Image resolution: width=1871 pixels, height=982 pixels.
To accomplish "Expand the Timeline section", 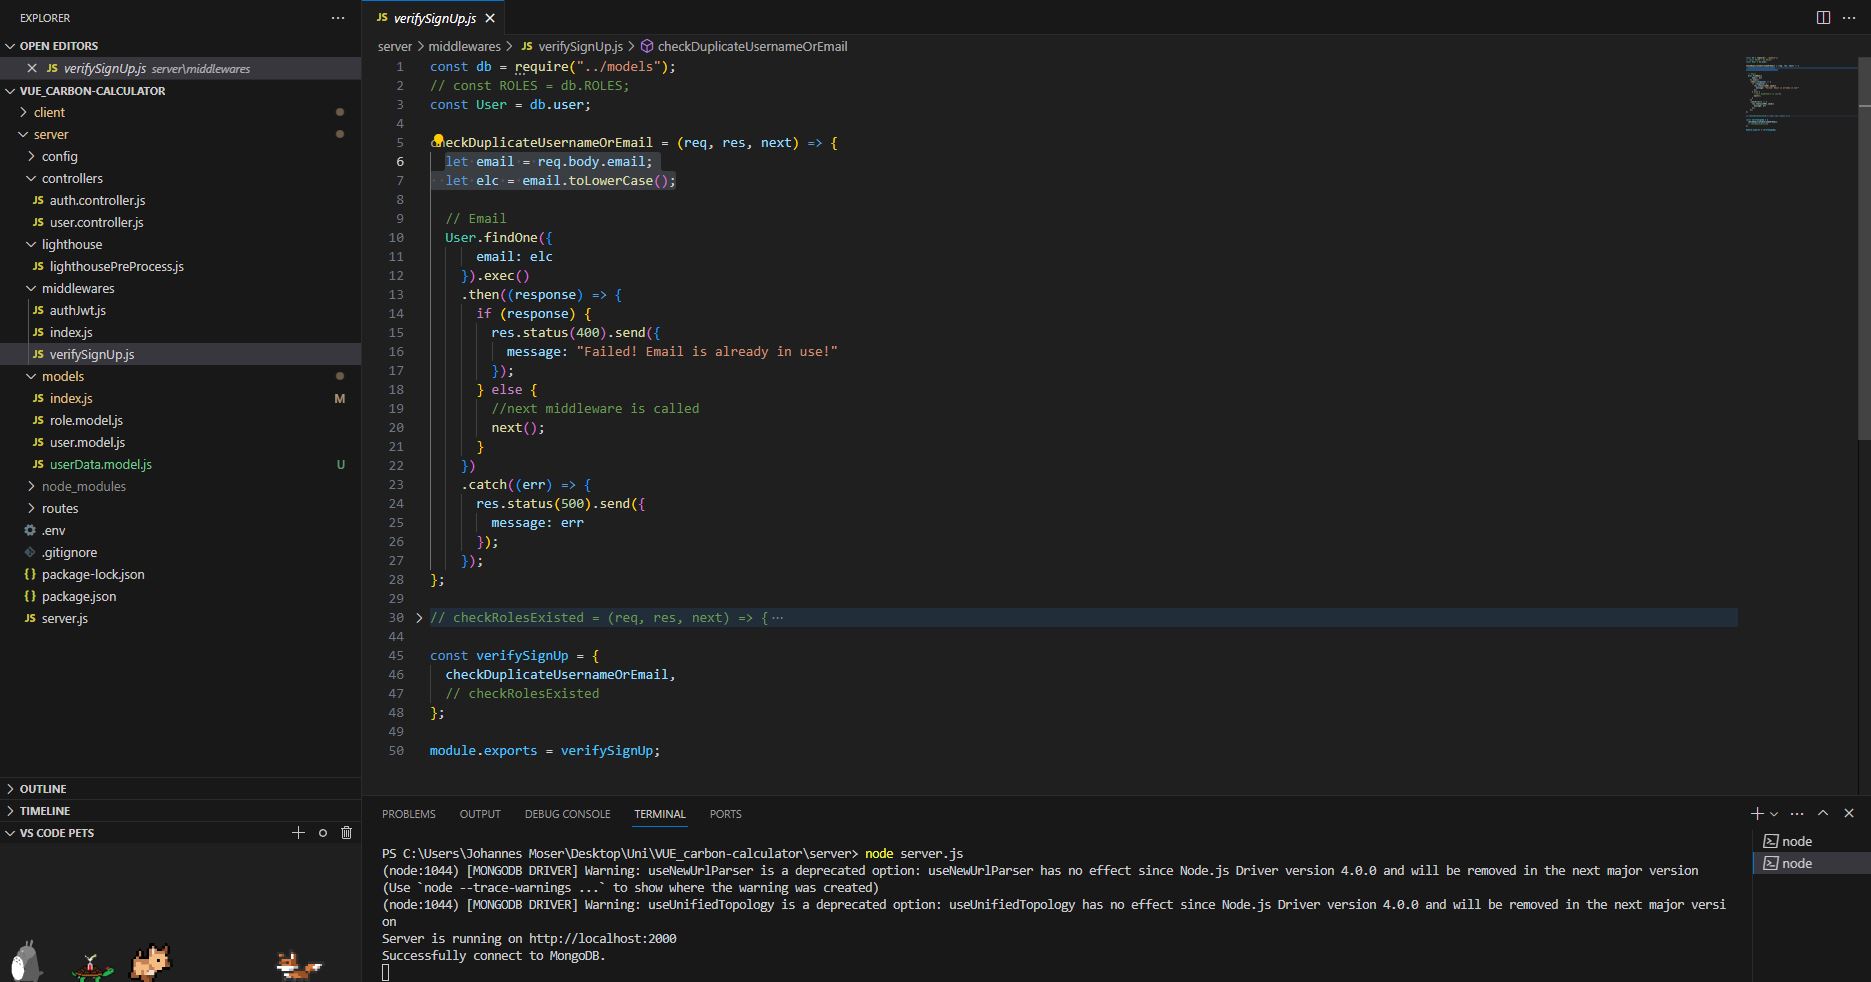I will point(180,811).
